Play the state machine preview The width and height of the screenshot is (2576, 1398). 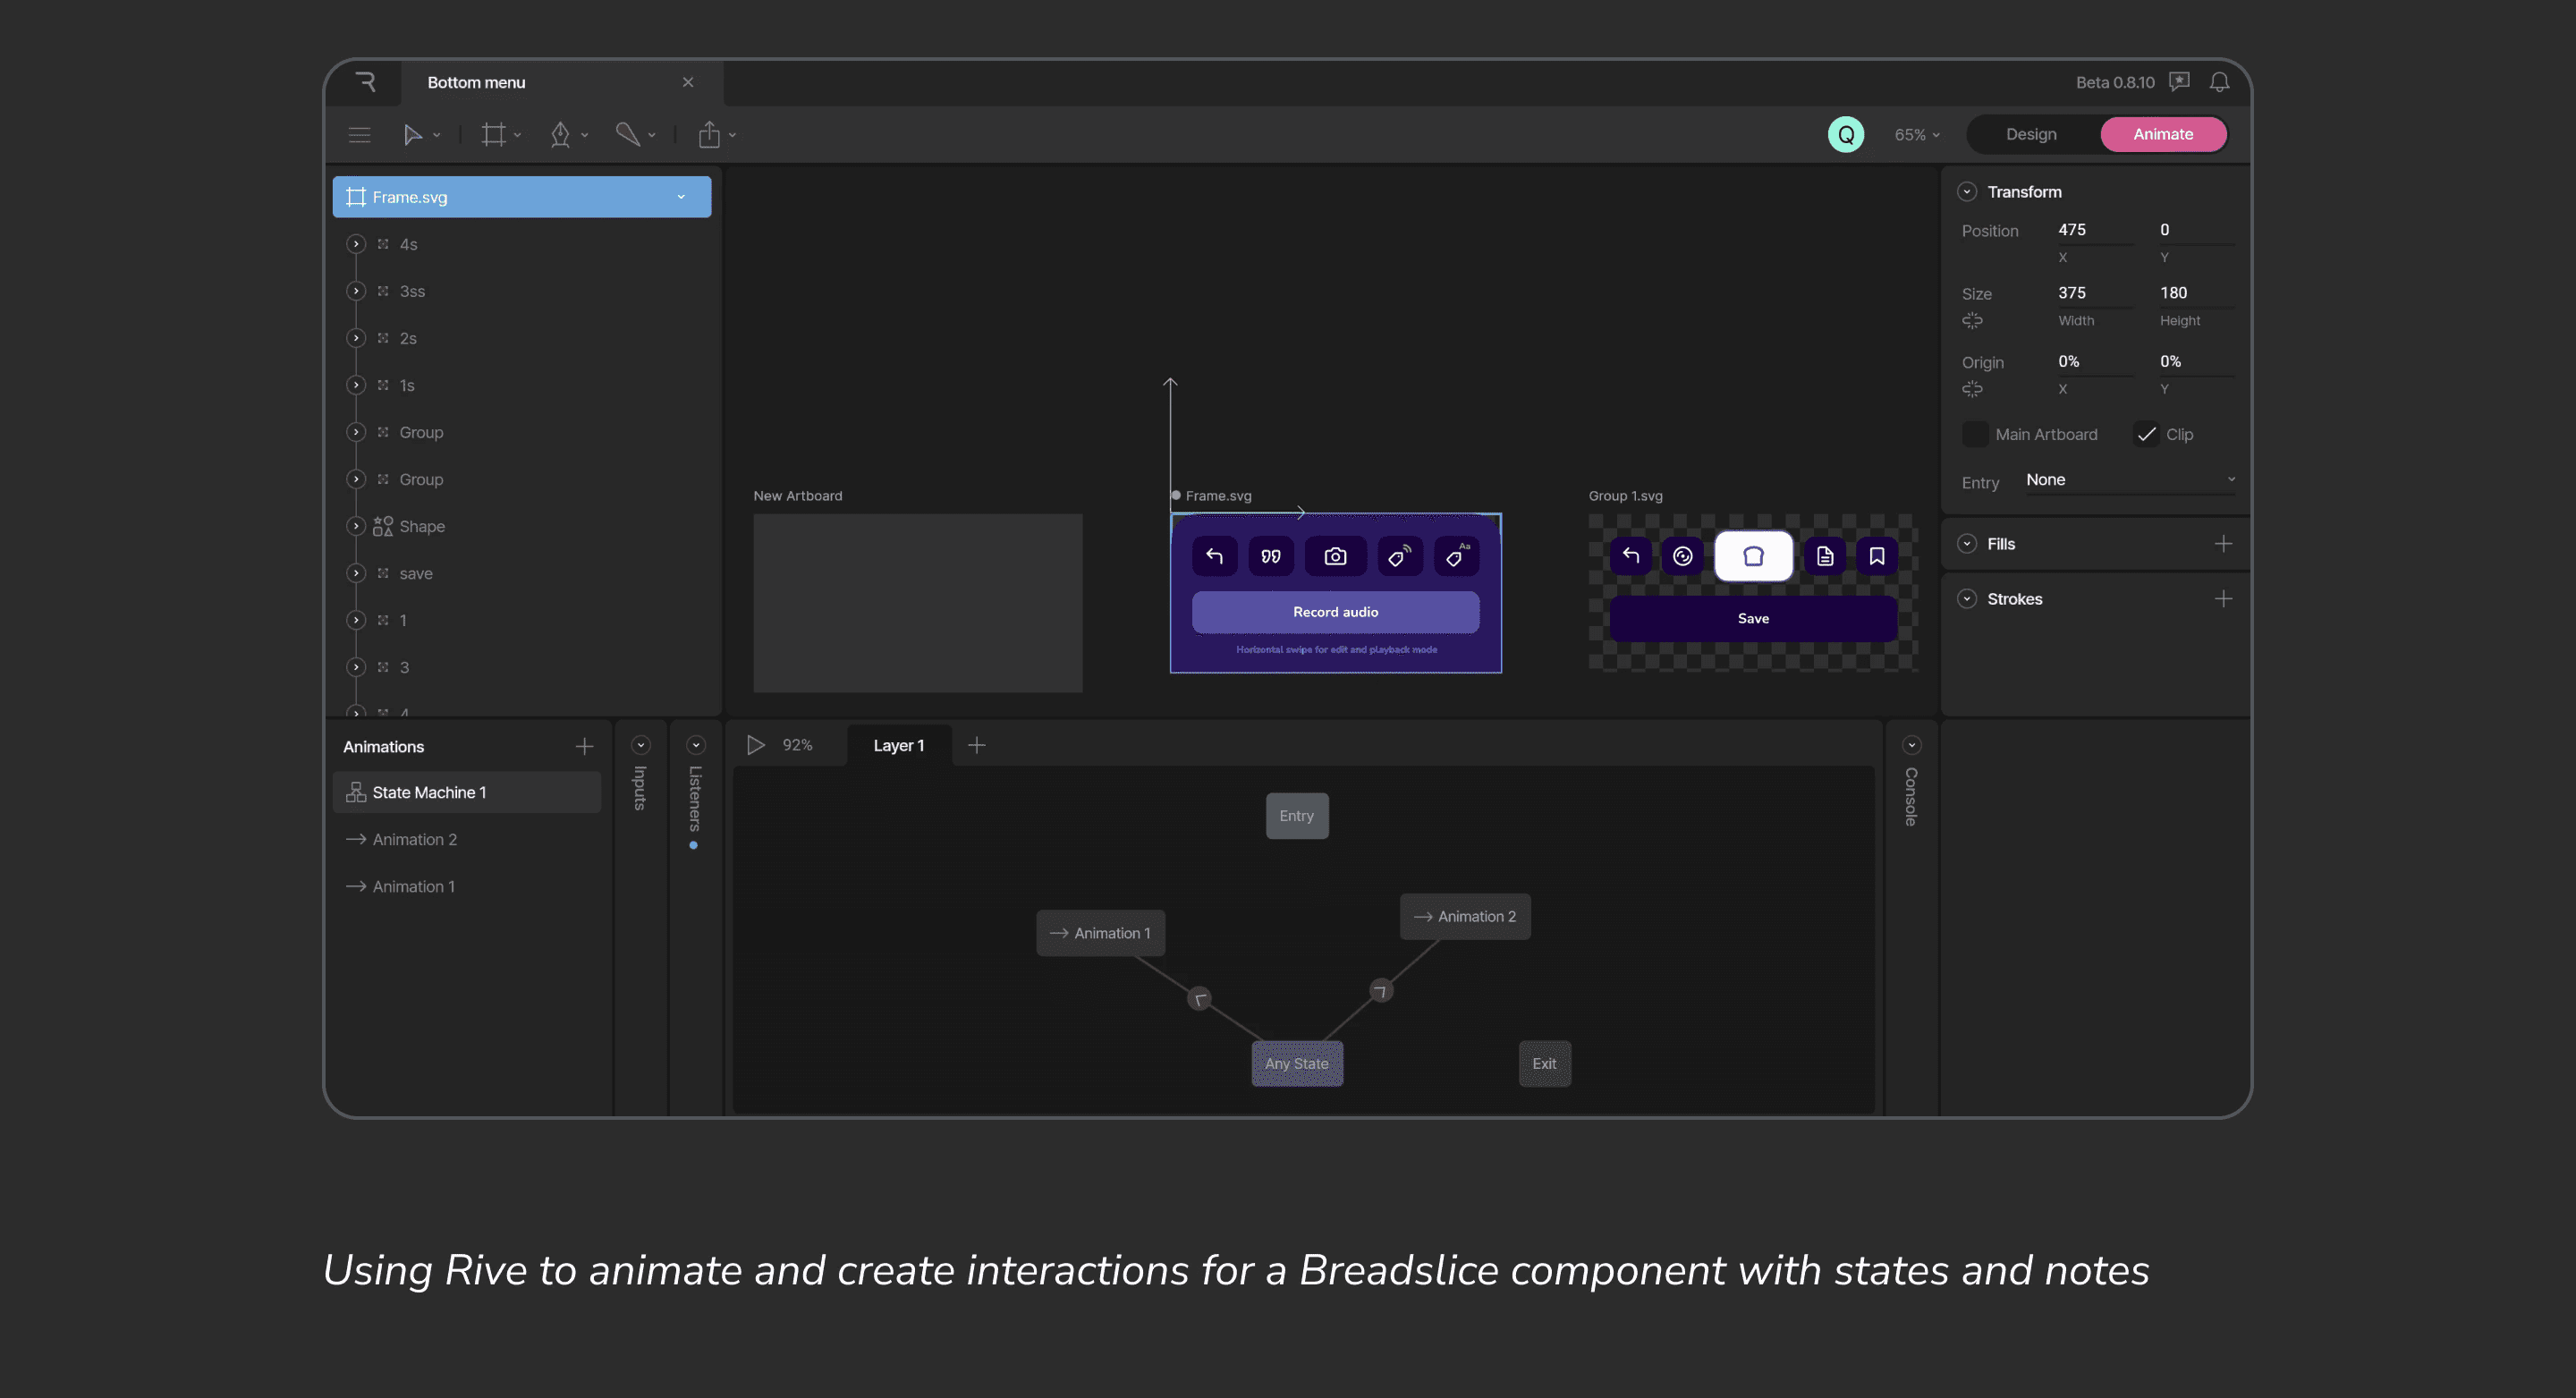756,745
